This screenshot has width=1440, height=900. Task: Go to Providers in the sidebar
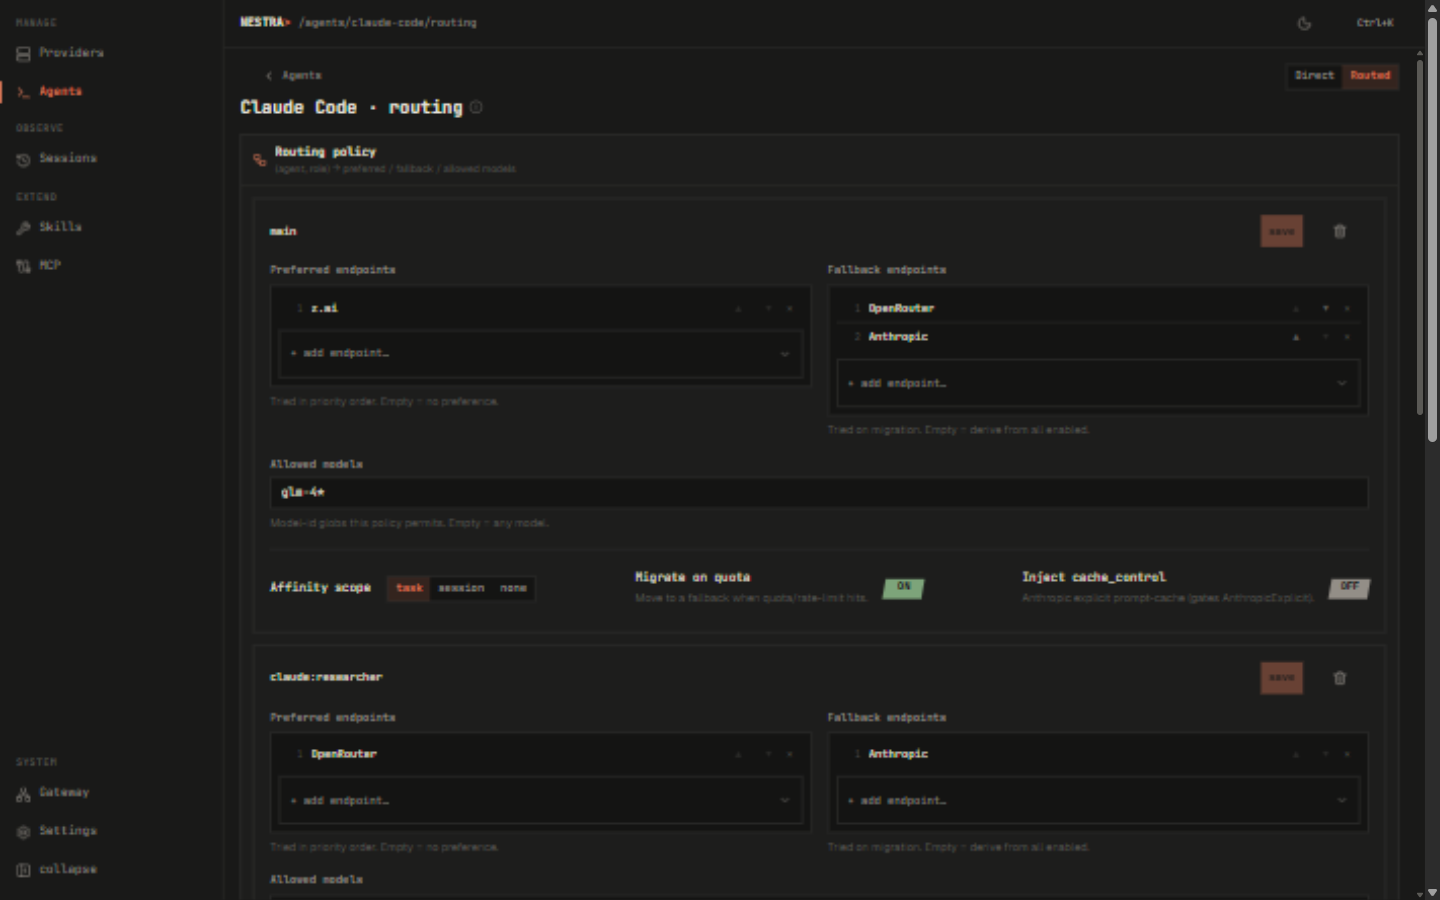(71, 53)
